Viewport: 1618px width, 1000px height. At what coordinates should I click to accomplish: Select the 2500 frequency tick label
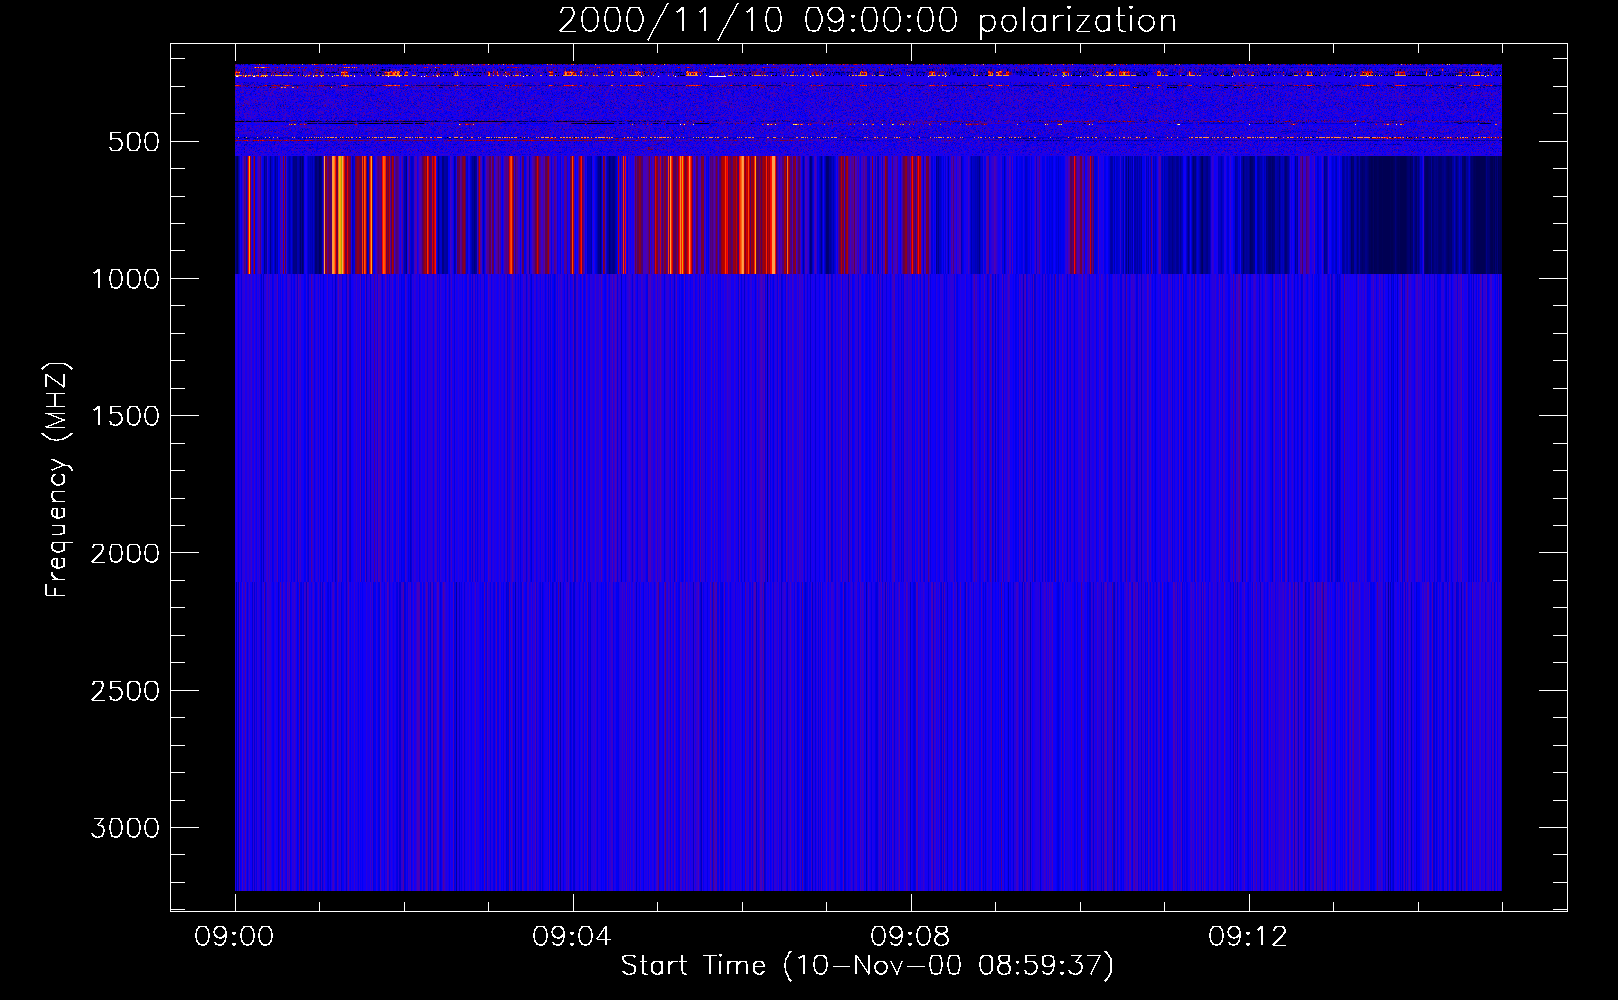[x=125, y=691]
